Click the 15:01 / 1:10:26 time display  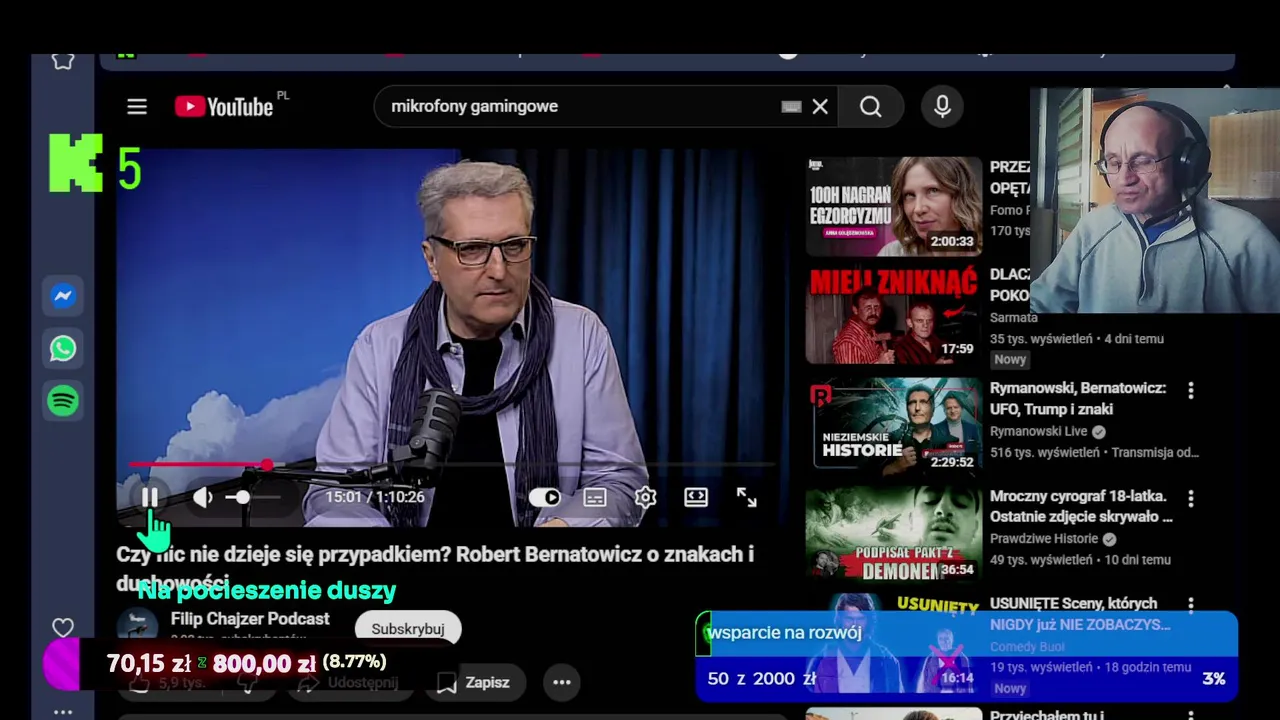(x=375, y=497)
